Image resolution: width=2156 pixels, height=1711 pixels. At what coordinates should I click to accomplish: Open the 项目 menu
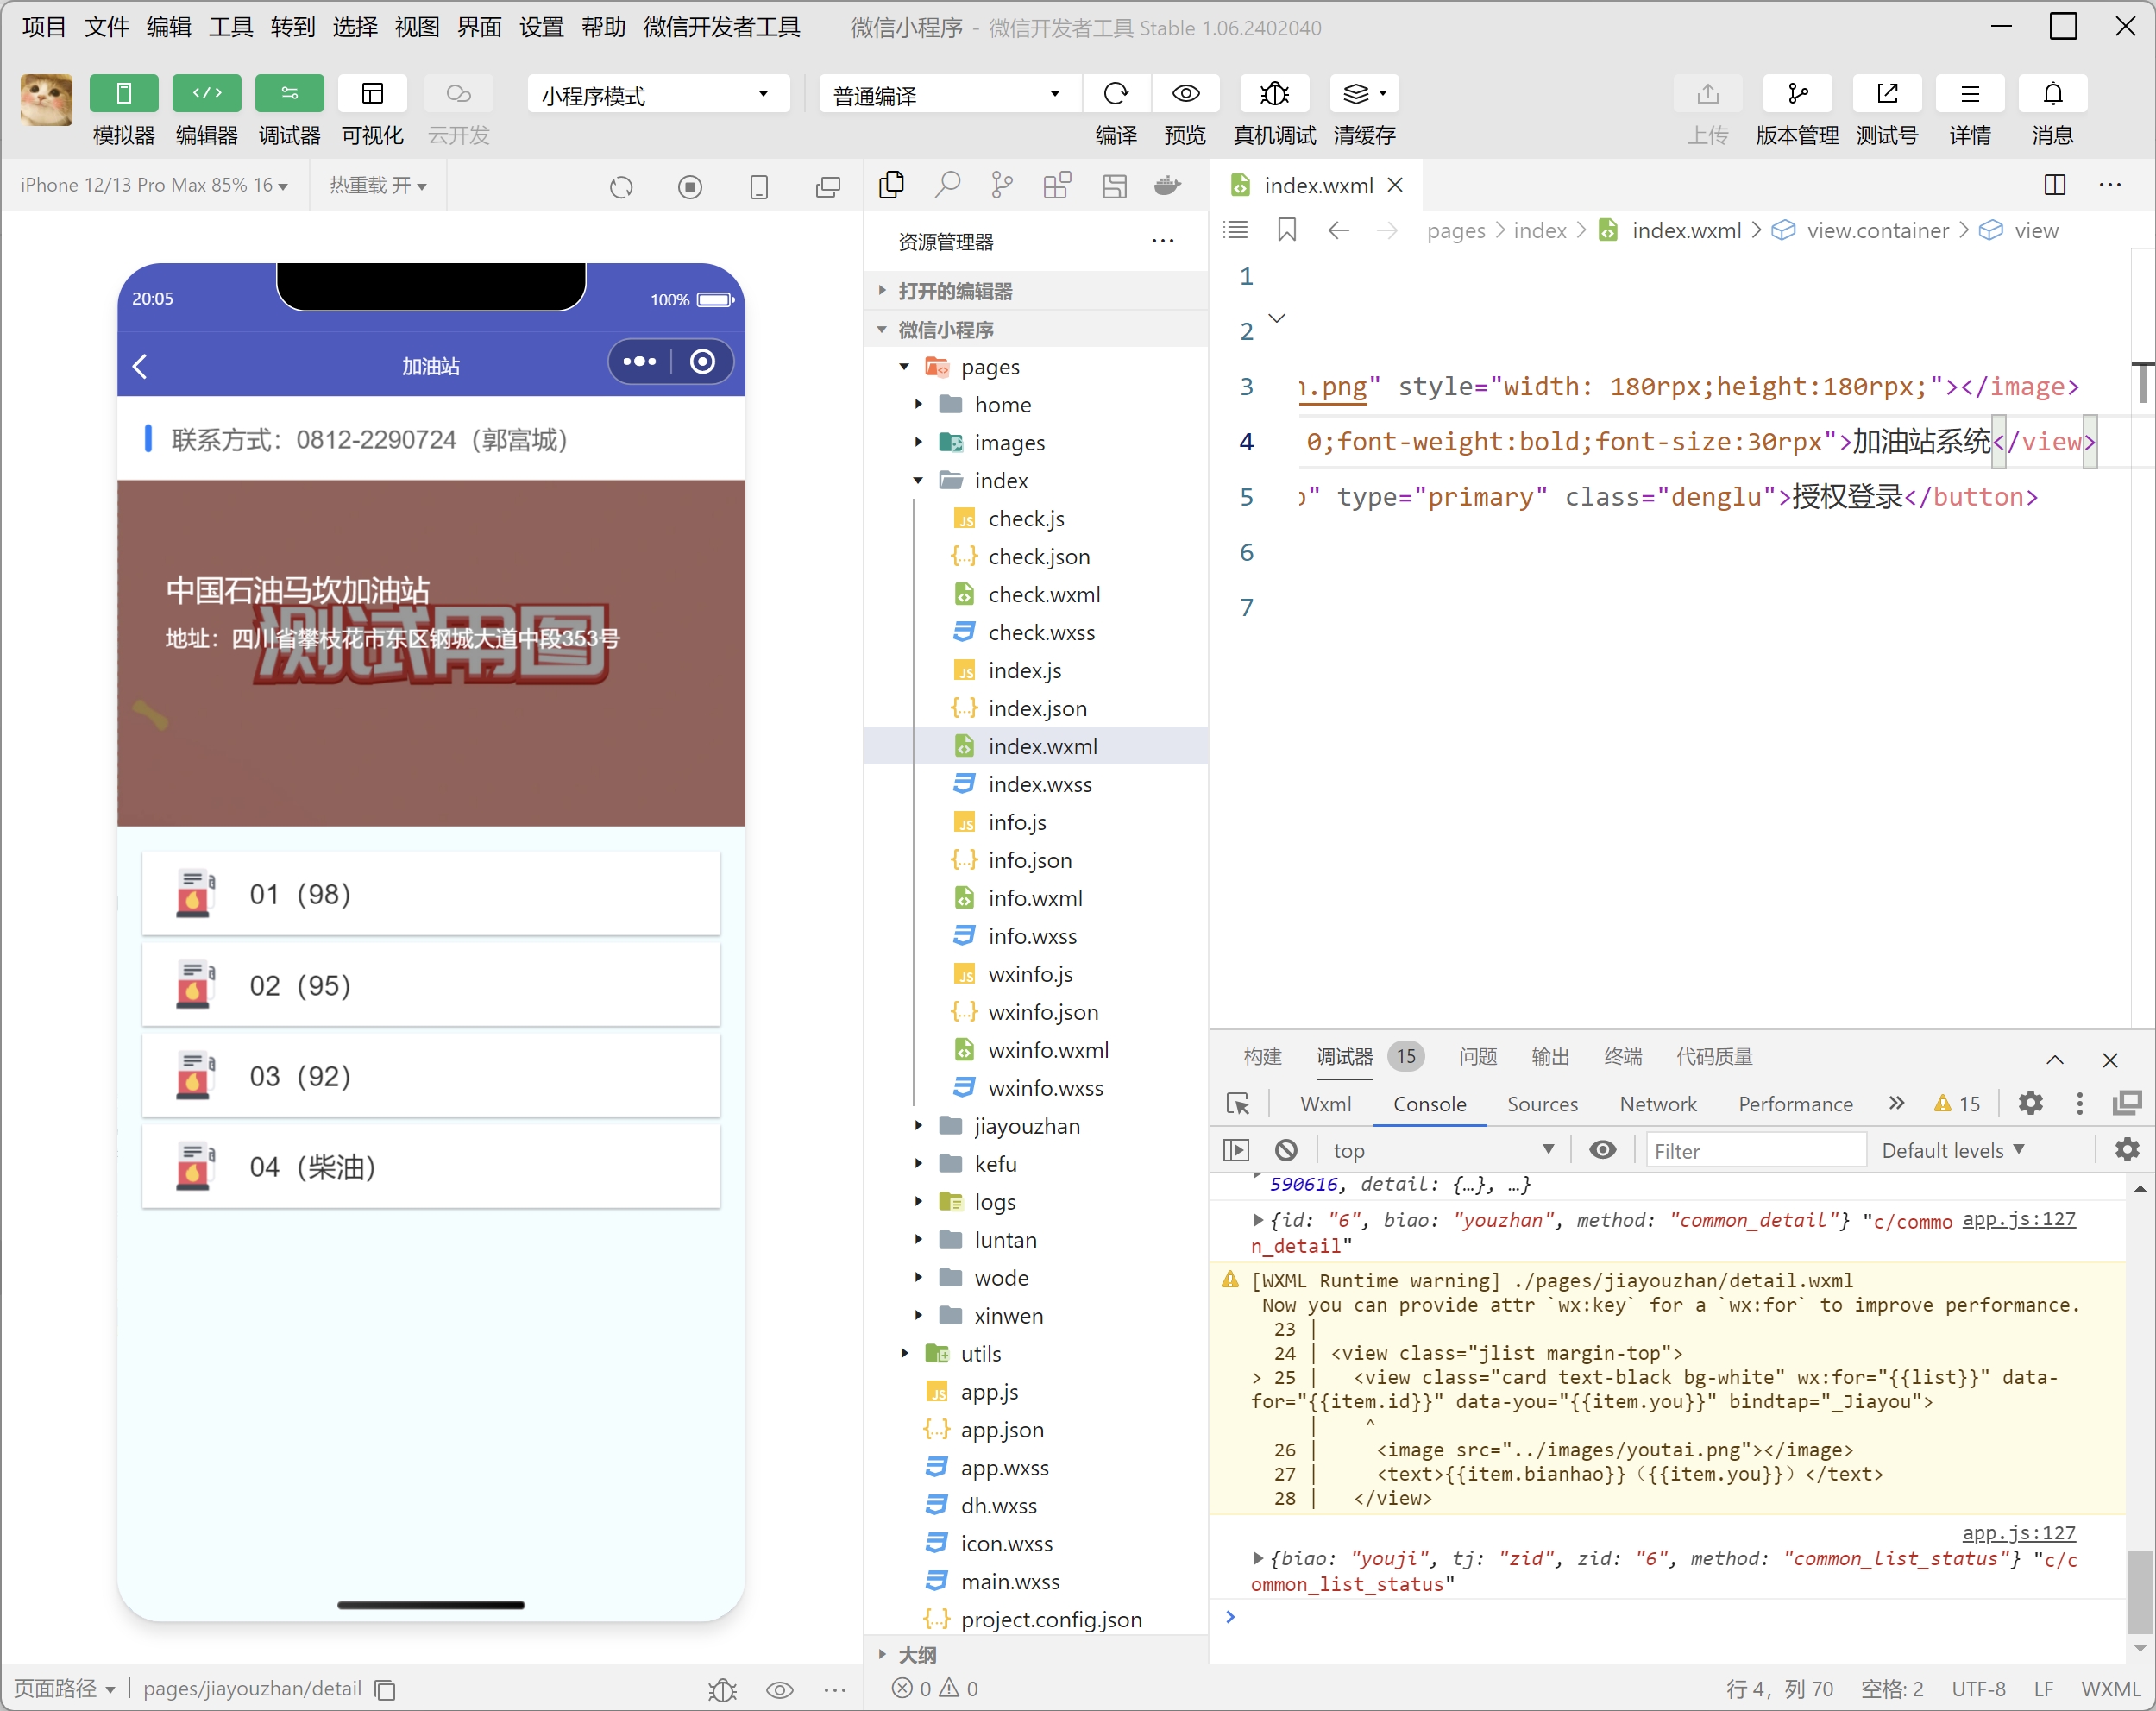click(x=44, y=27)
